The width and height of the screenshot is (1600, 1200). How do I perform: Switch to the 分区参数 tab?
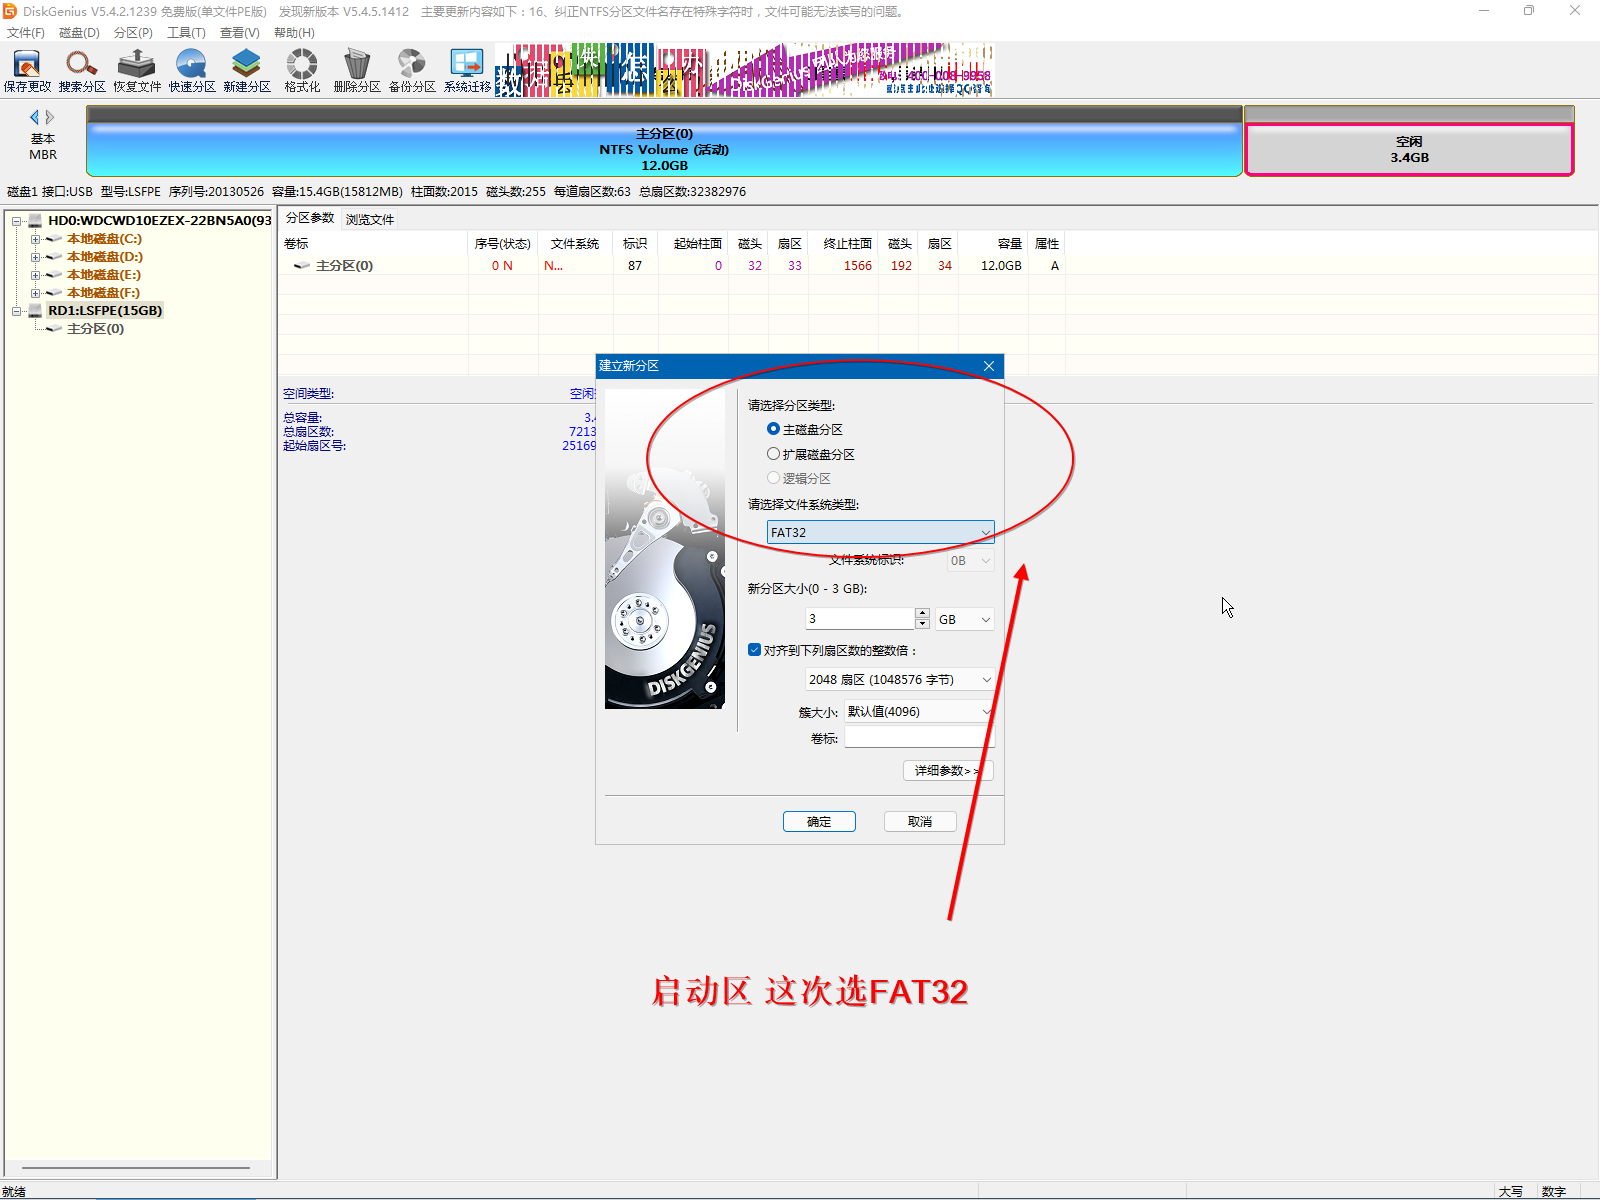click(310, 218)
